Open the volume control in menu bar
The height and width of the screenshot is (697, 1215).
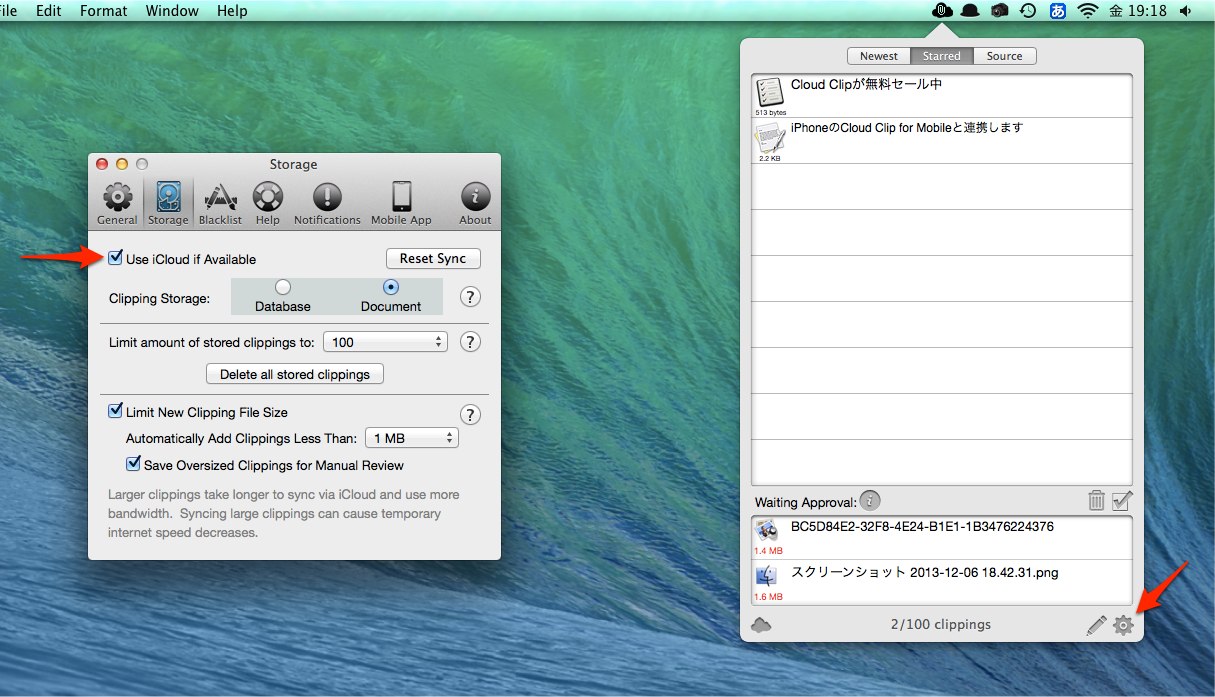click(1185, 11)
